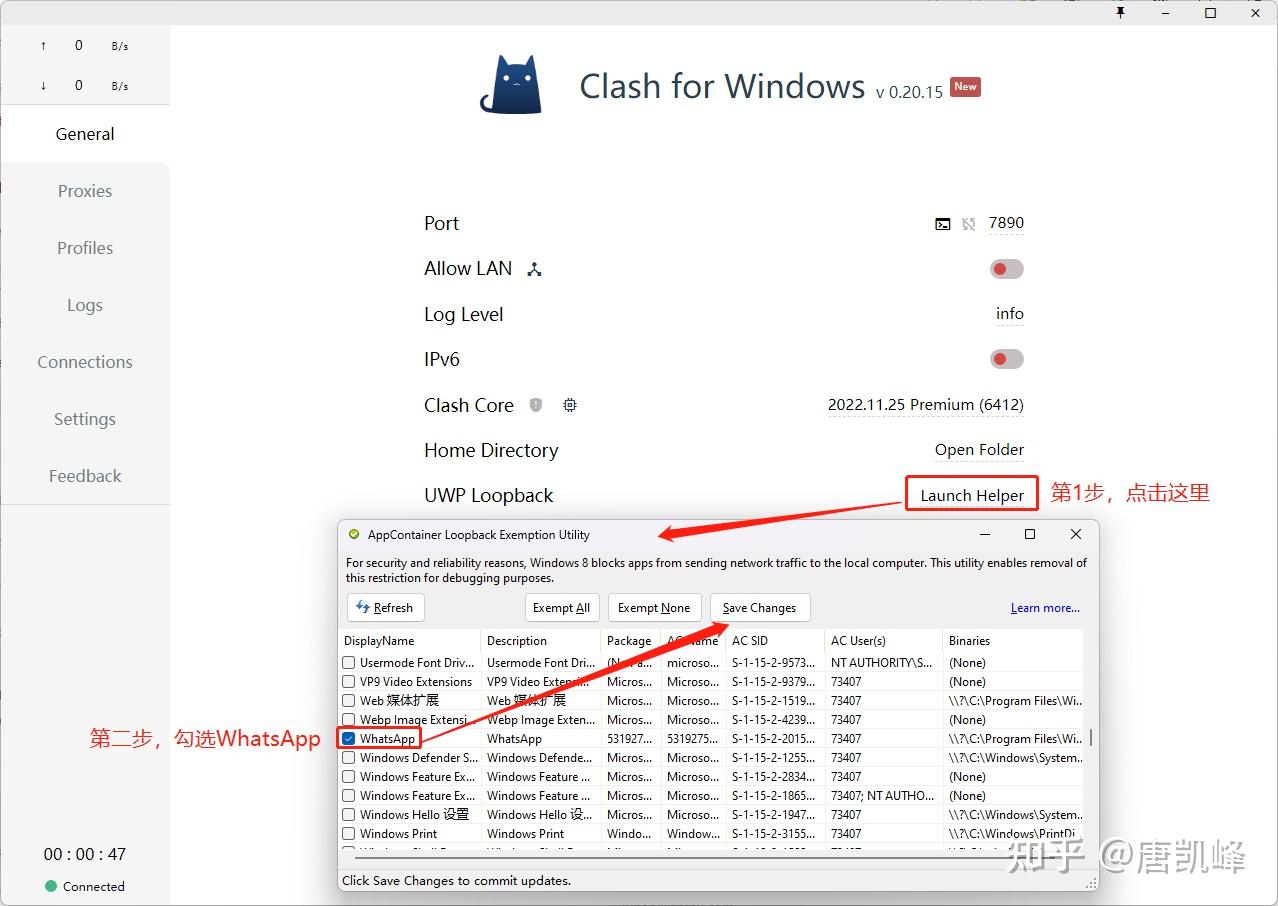Open the Connections tab

click(x=85, y=362)
